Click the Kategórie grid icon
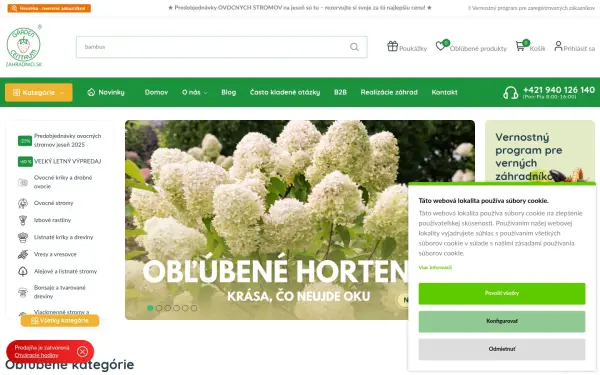Viewport: 600px width, 375px height. pos(16,93)
